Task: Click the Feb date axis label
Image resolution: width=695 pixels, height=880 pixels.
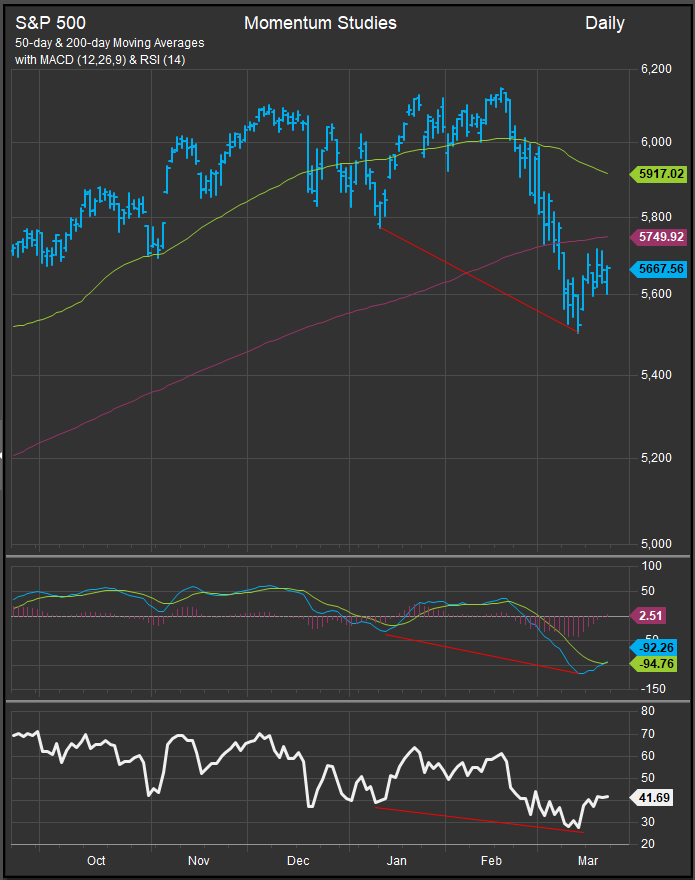Action: (x=491, y=861)
